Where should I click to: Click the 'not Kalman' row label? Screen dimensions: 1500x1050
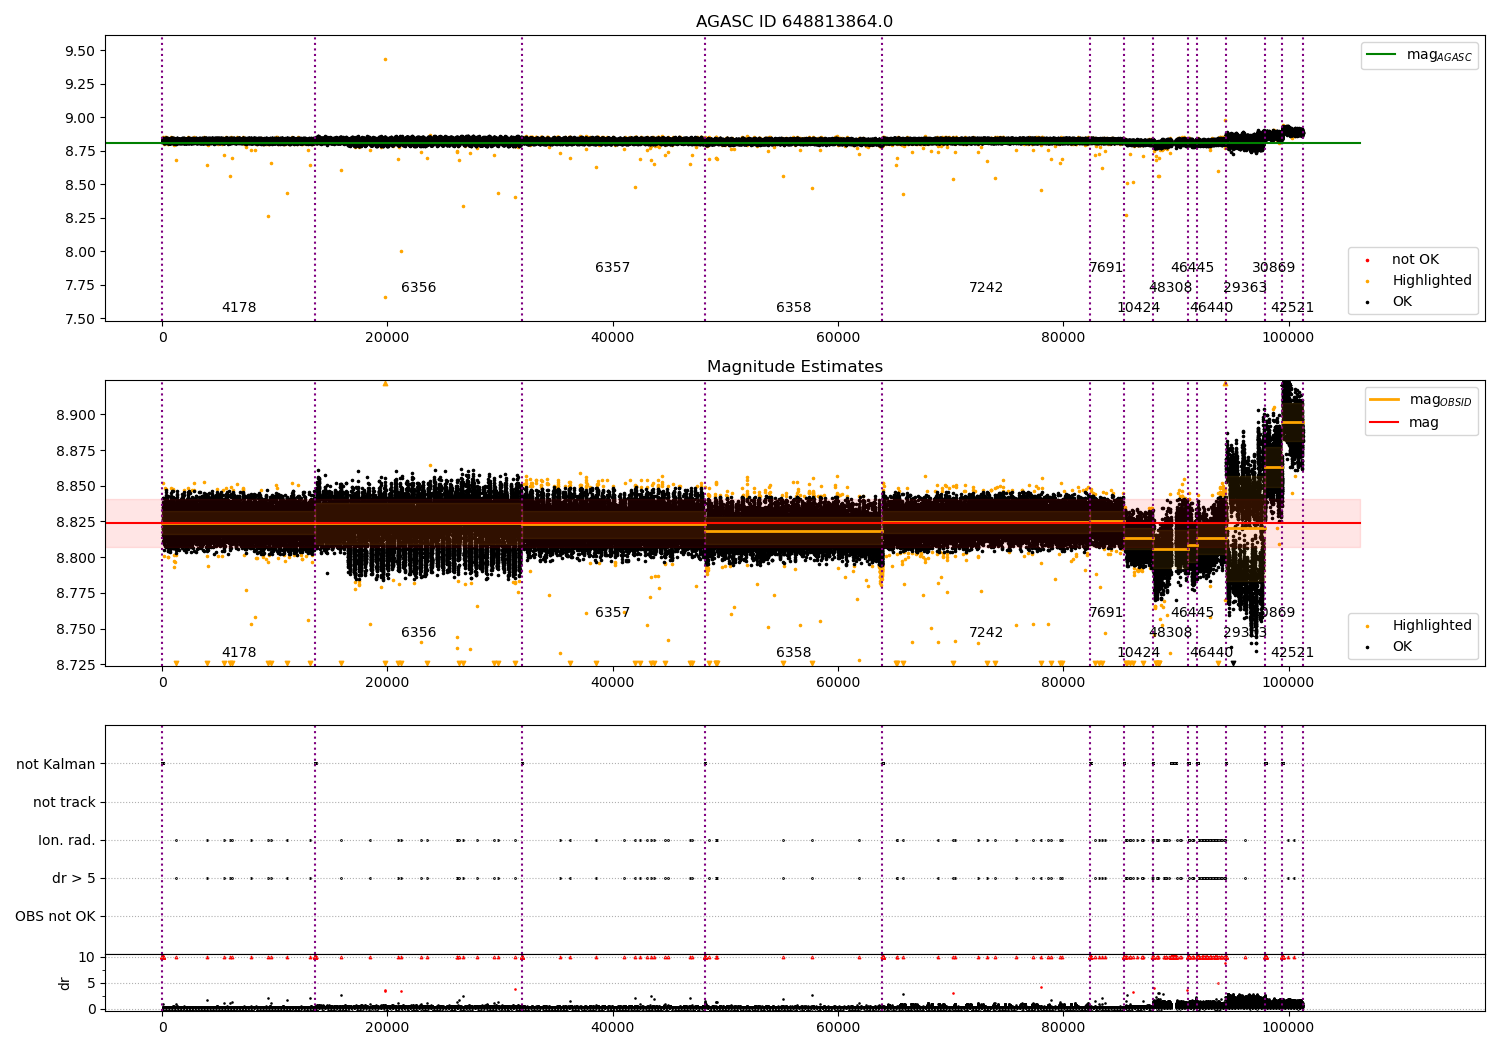pos(56,765)
